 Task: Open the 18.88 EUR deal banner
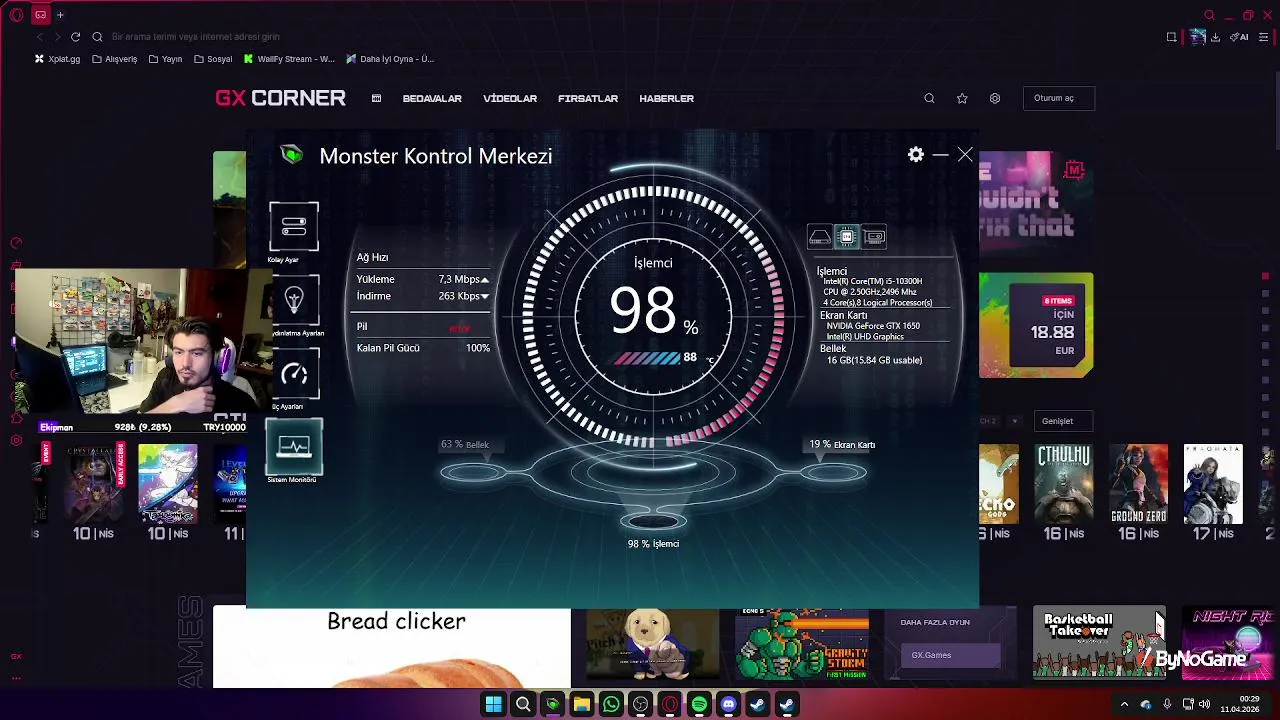tap(1036, 326)
